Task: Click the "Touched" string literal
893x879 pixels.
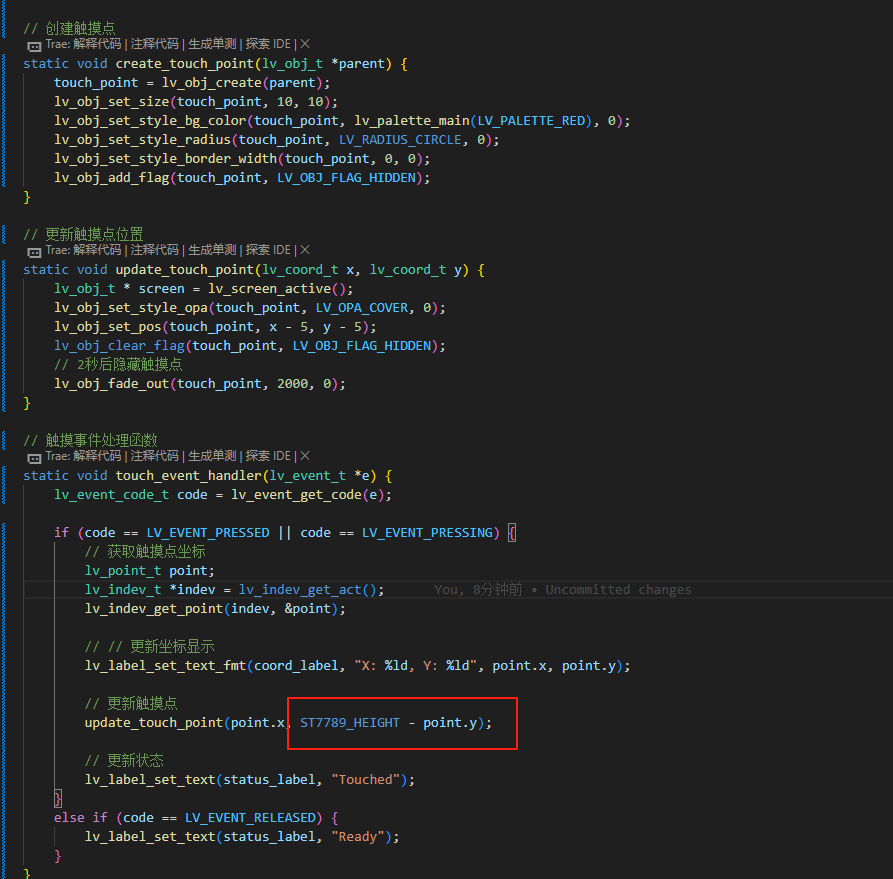Action: (x=366, y=780)
